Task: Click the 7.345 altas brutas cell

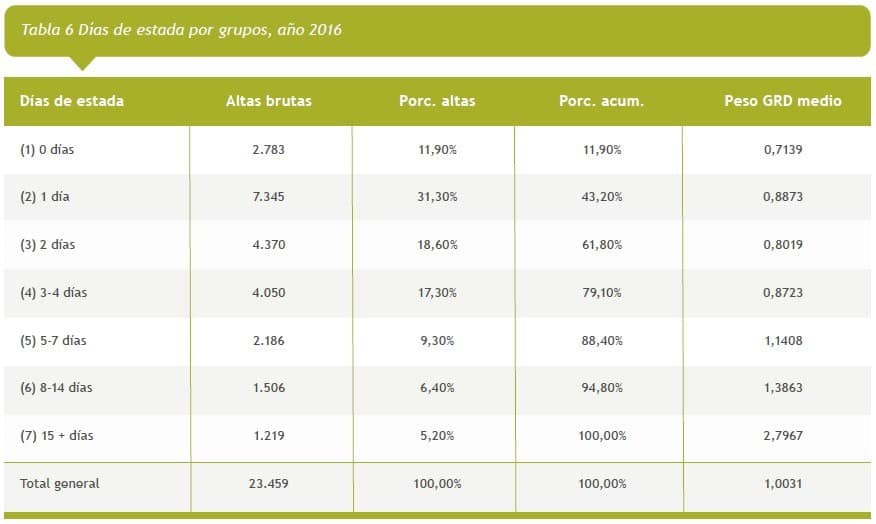Action: [269, 197]
